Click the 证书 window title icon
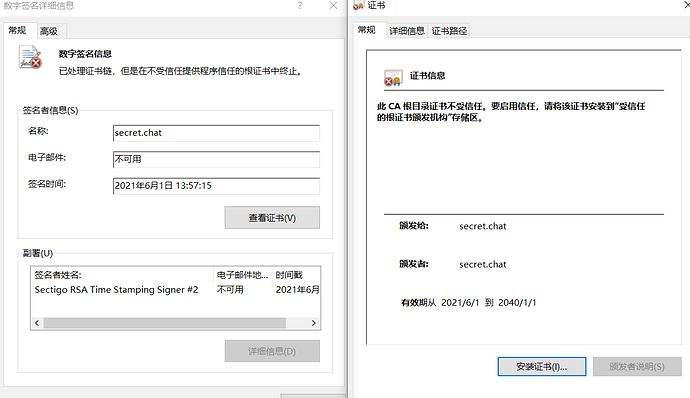 click(x=359, y=5)
